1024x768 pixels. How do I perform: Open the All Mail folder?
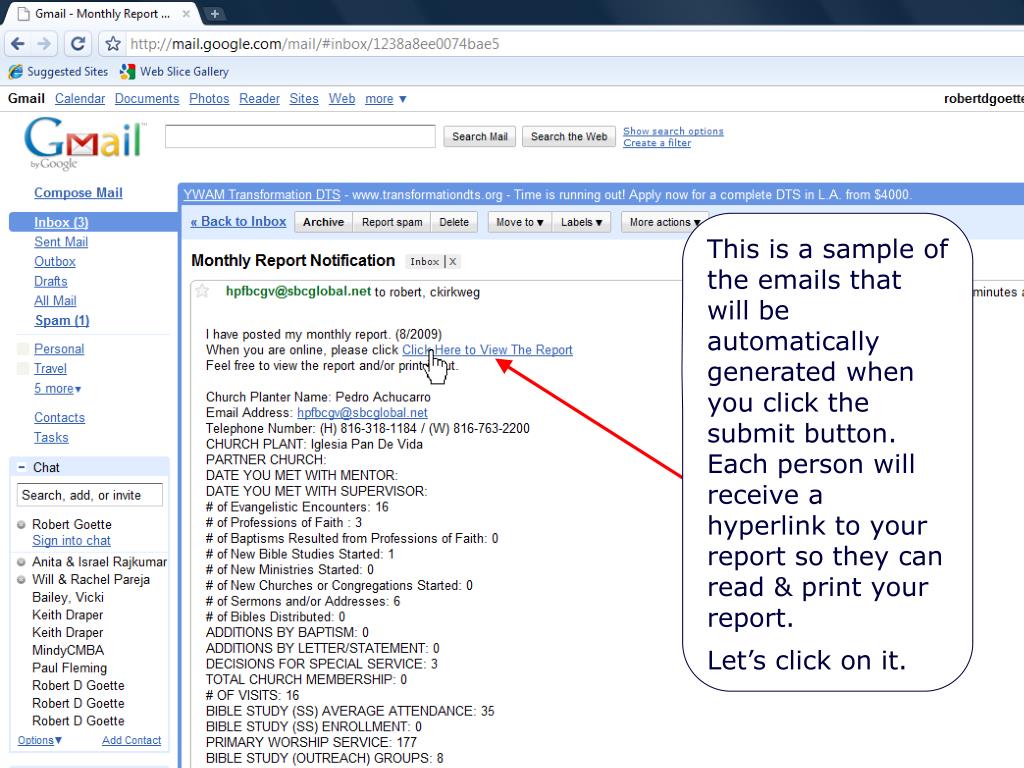click(56, 300)
